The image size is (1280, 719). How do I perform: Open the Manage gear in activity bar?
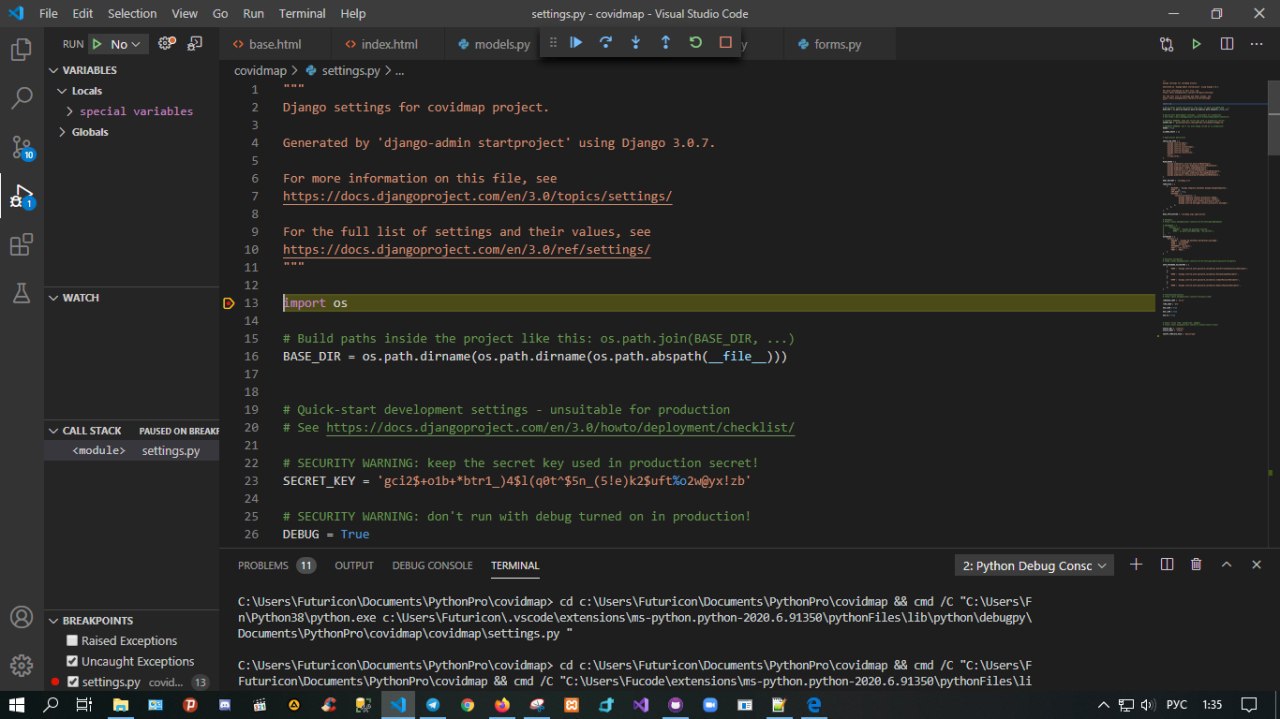coord(21,665)
